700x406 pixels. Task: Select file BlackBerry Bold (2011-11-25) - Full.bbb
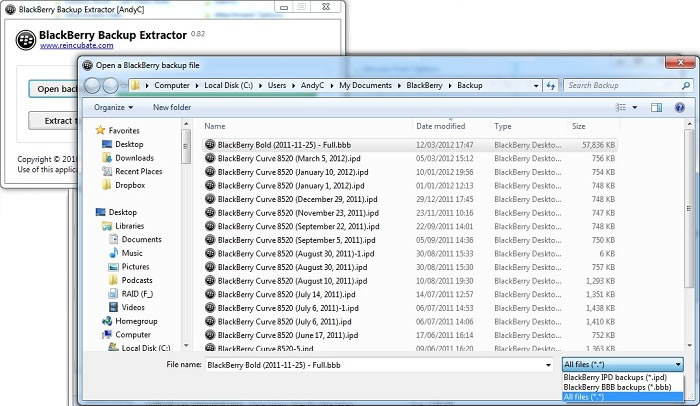coord(410,145)
